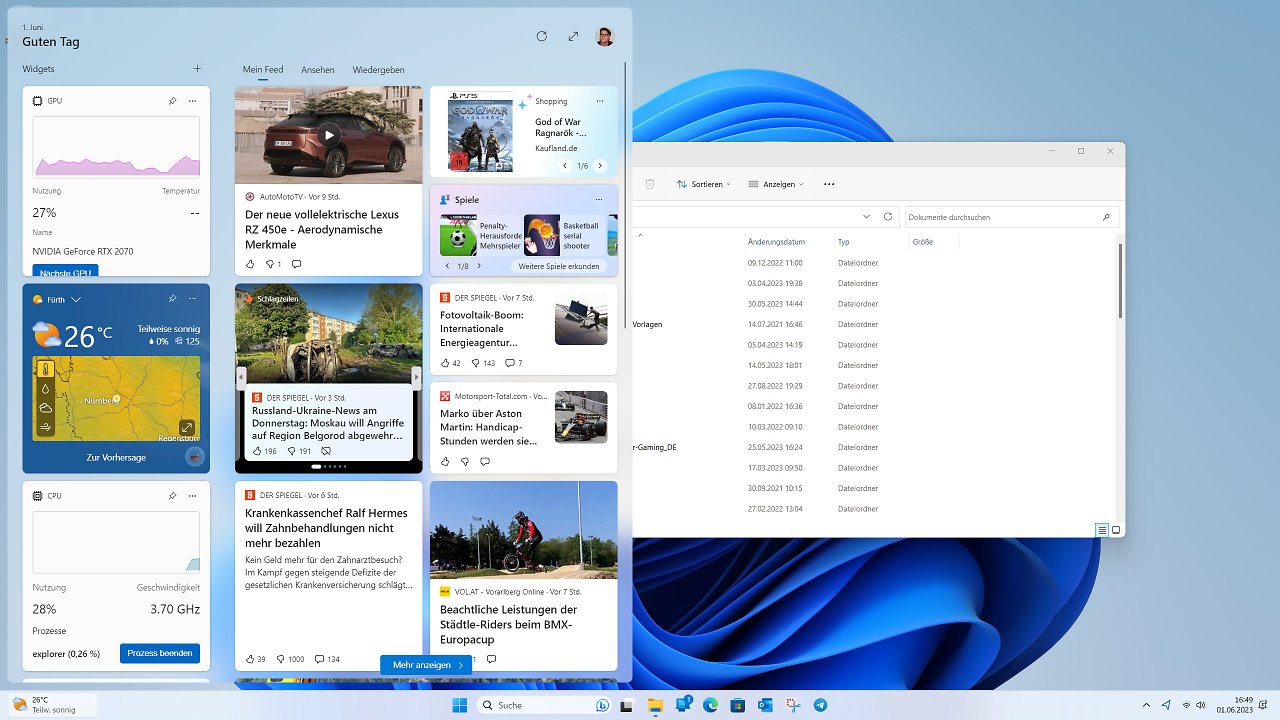Open Marko über Aston Martin article
The image size is (1280, 720).
point(489,427)
